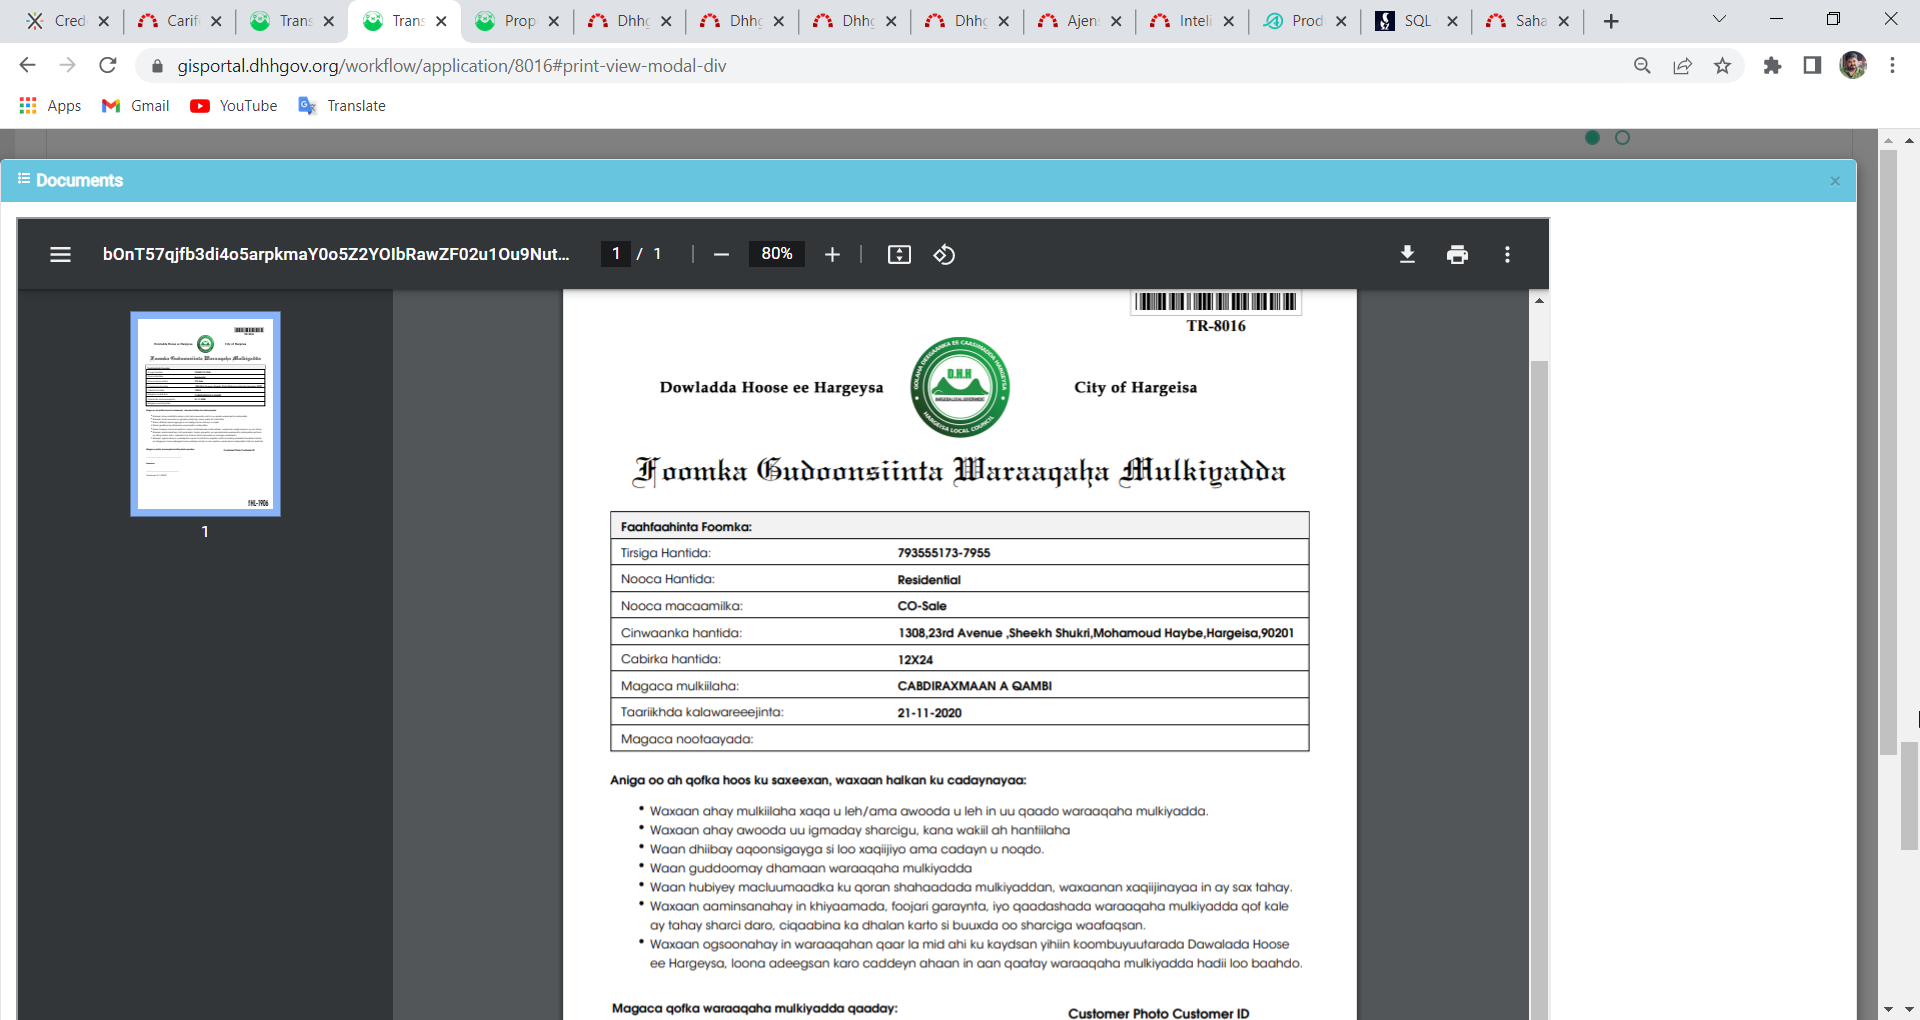Click the CO-Sale transaction type value
This screenshot has height=1020, width=1920.
(x=922, y=606)
